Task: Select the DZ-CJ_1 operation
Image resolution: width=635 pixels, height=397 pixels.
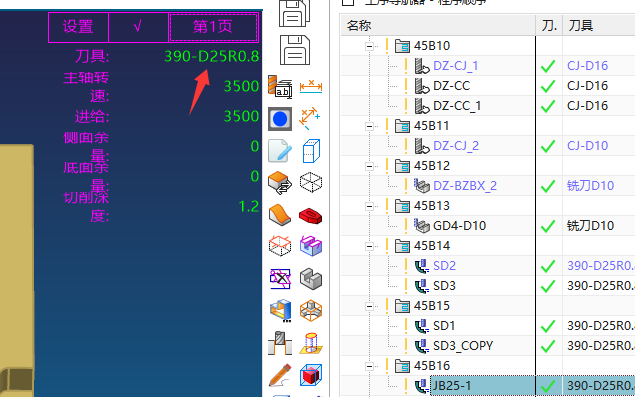Action: pyautogui.click(x=456, y=66)
